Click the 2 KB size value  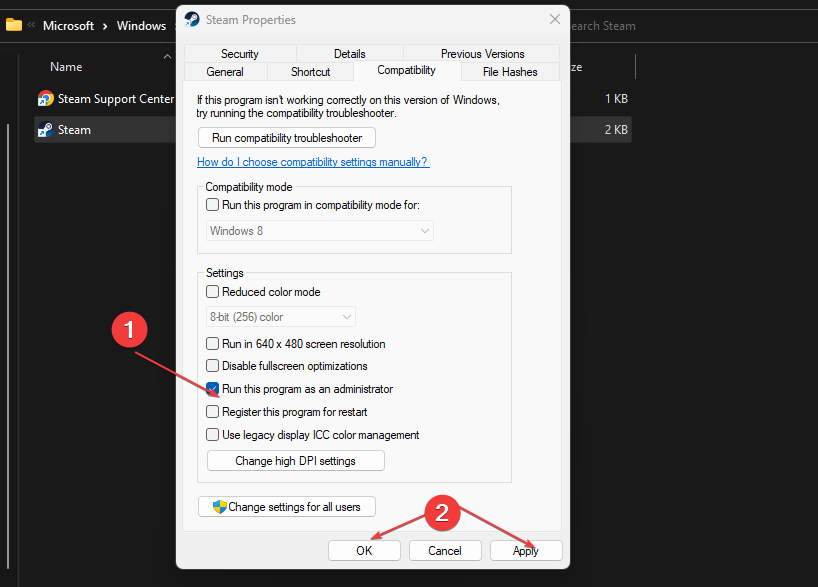pyautogui.click(x=616, y=130)
